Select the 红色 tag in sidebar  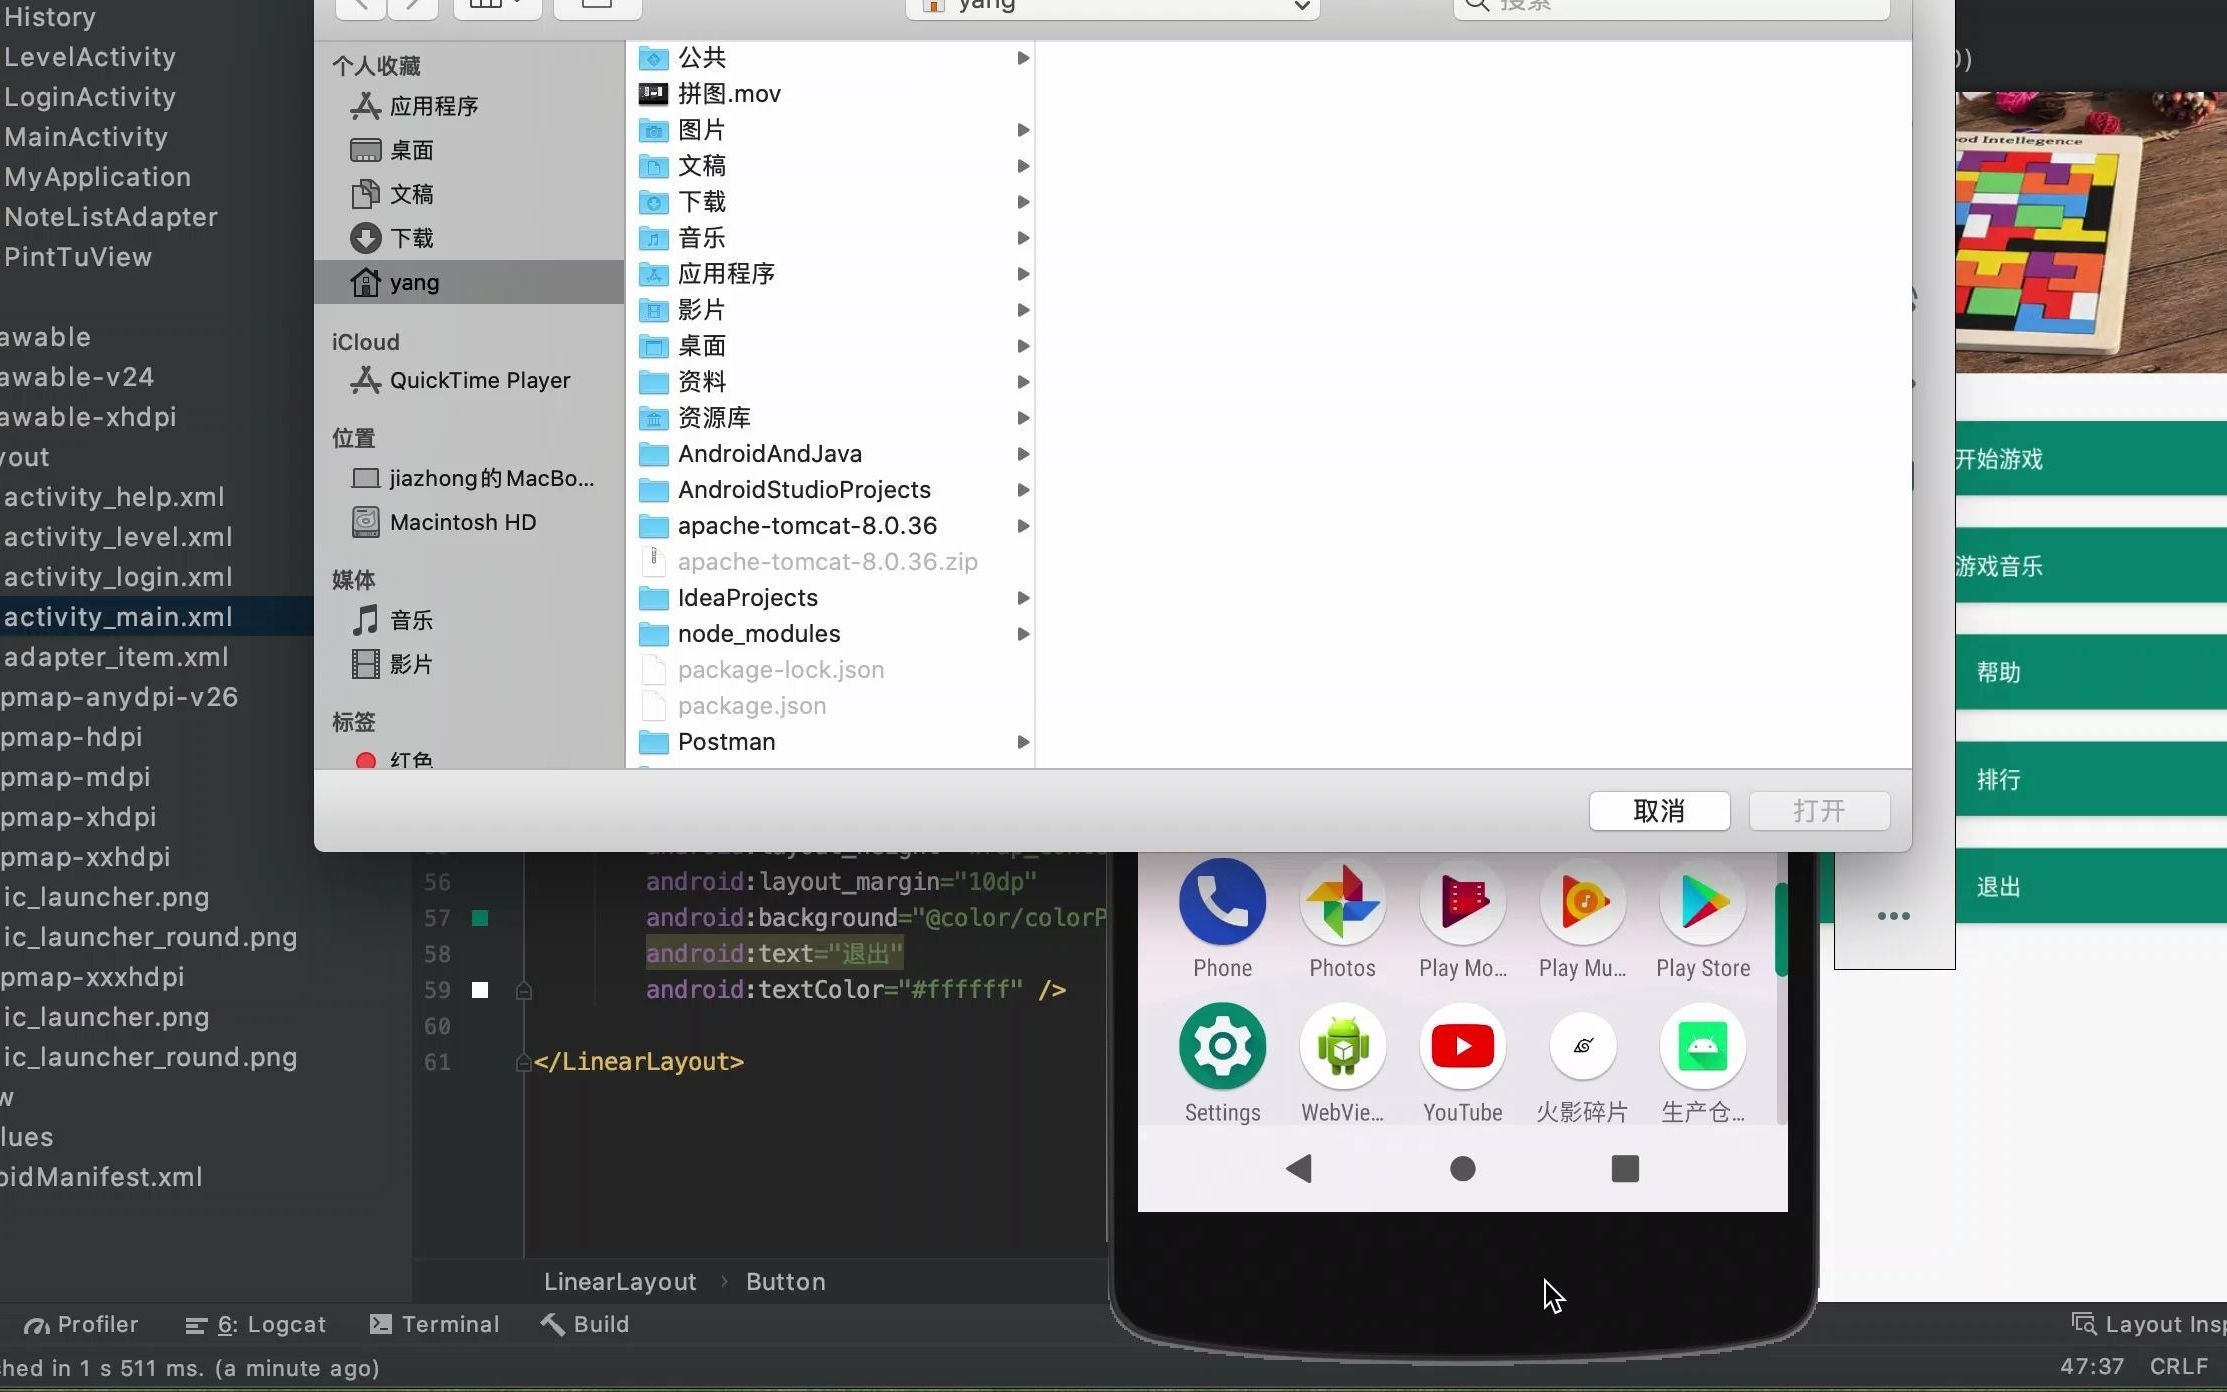(410, 758)
